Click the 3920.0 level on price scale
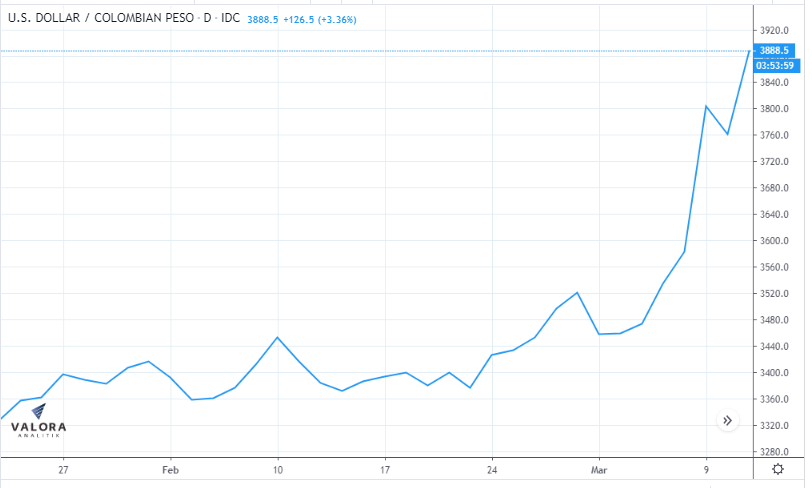Screen dimensions: 812x488 click(775, 30)
